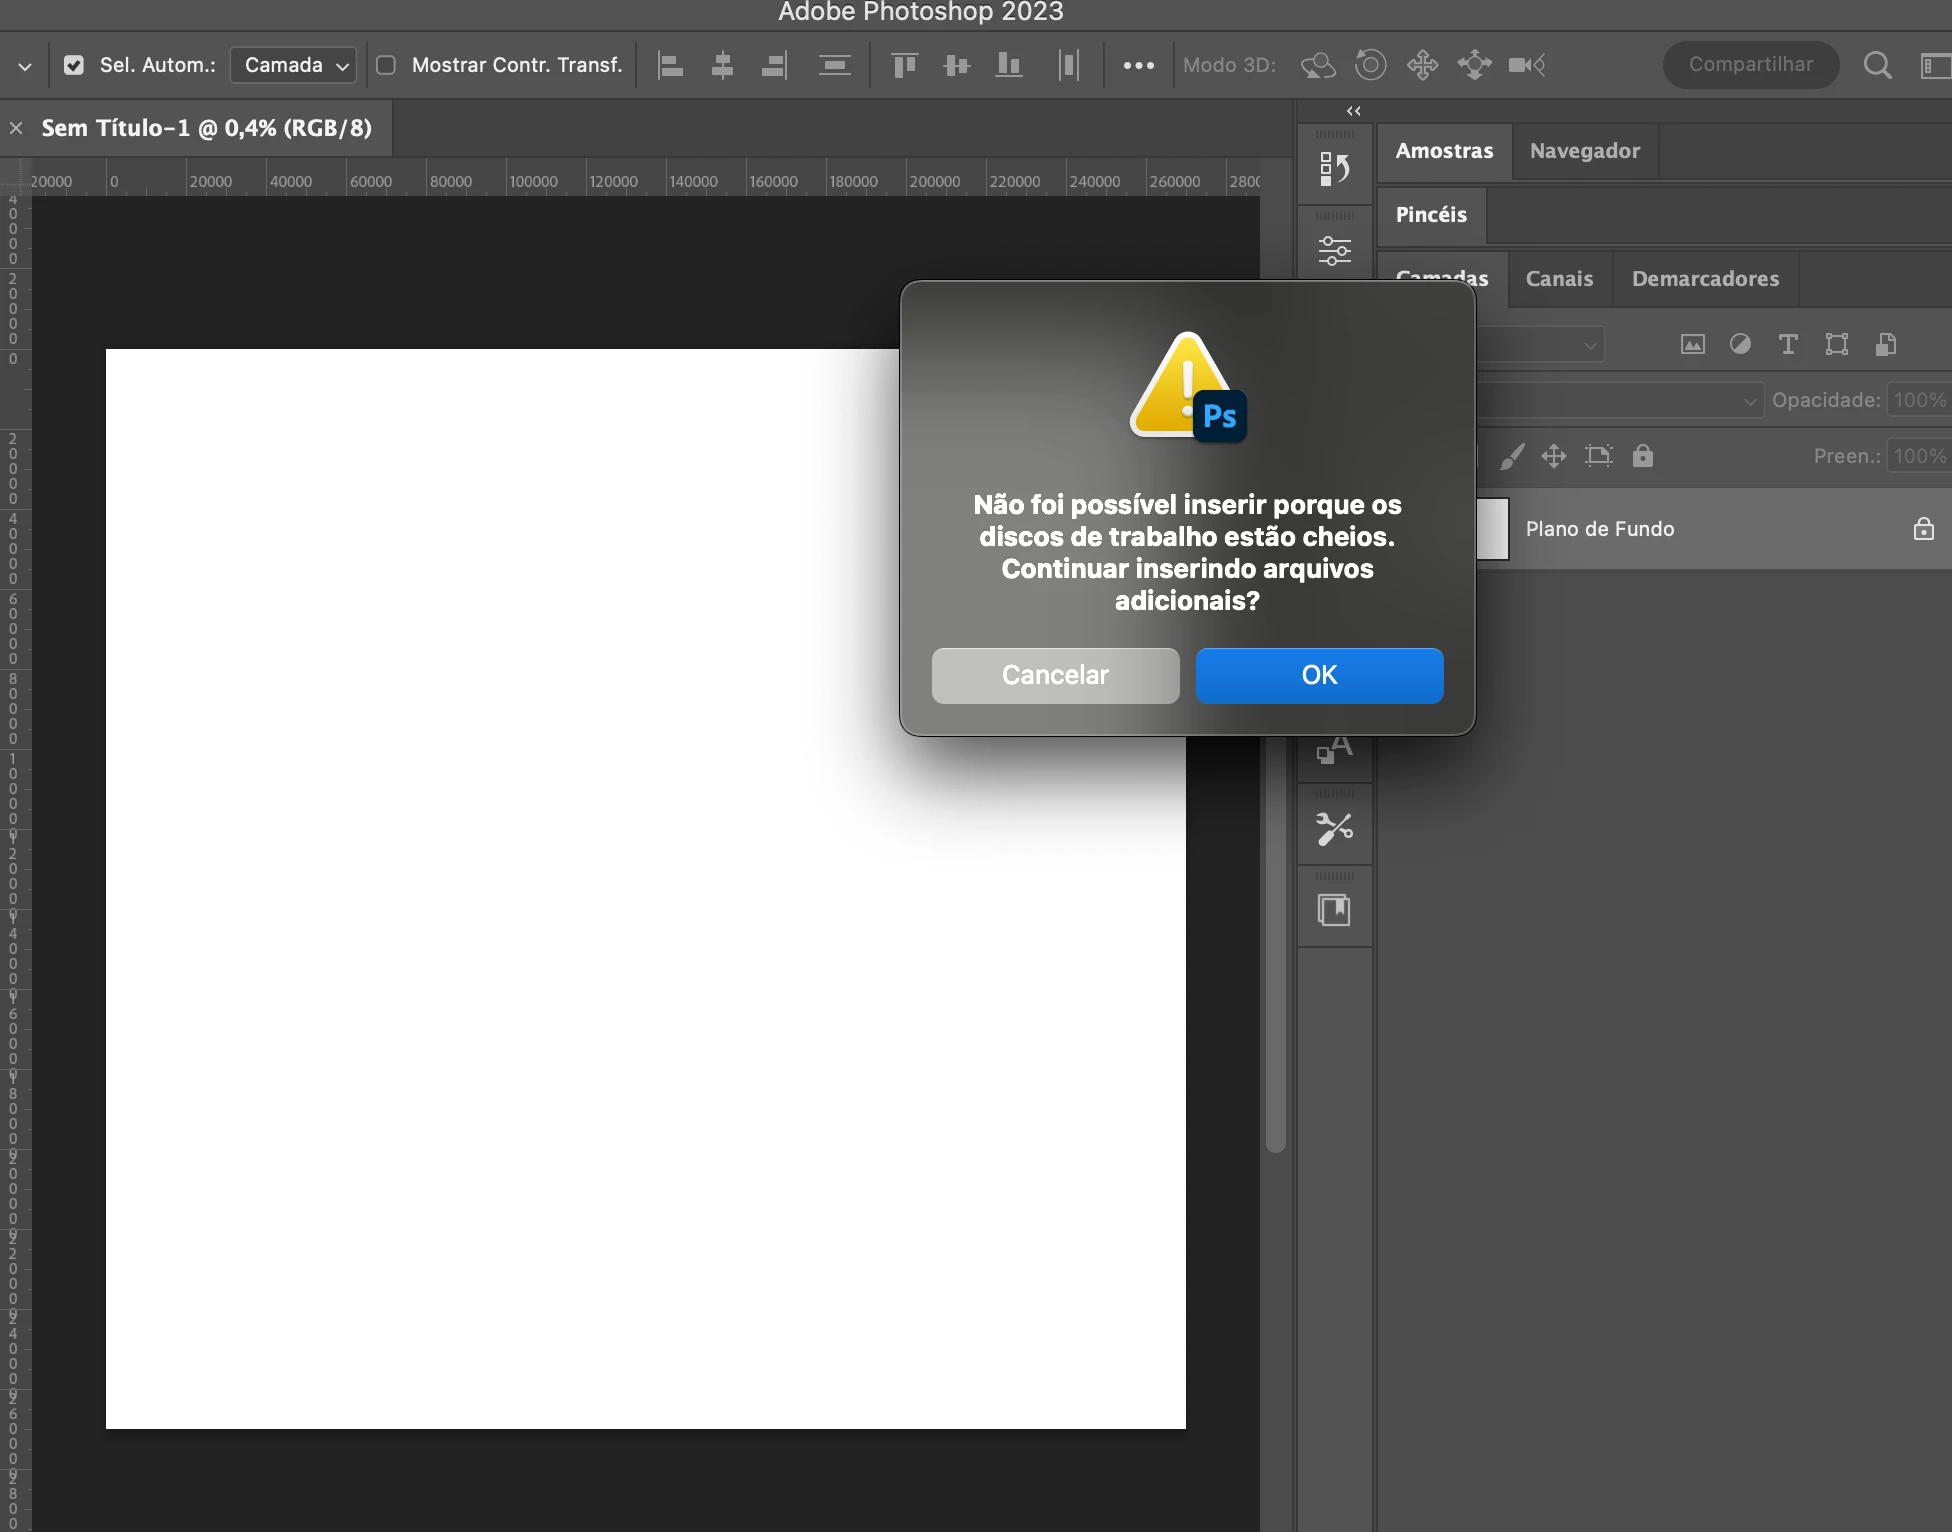
Task: Switch to the Canais tab
Action: pyautogui.click(x=1558, y=279)
